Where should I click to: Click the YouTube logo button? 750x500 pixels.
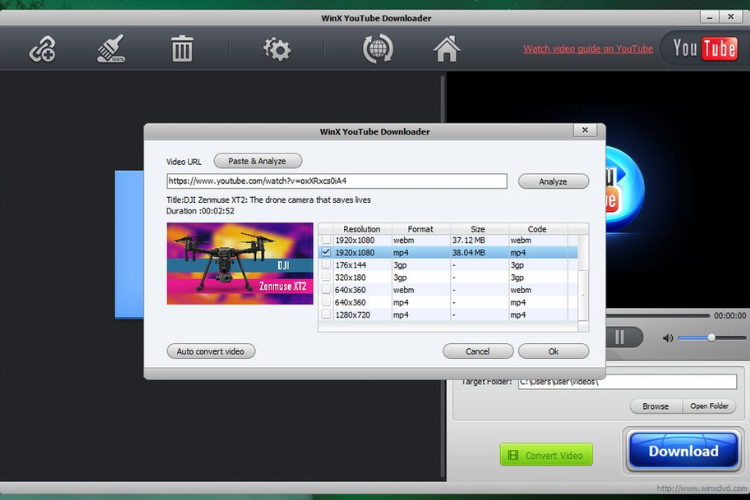click(x=705, y=48)
